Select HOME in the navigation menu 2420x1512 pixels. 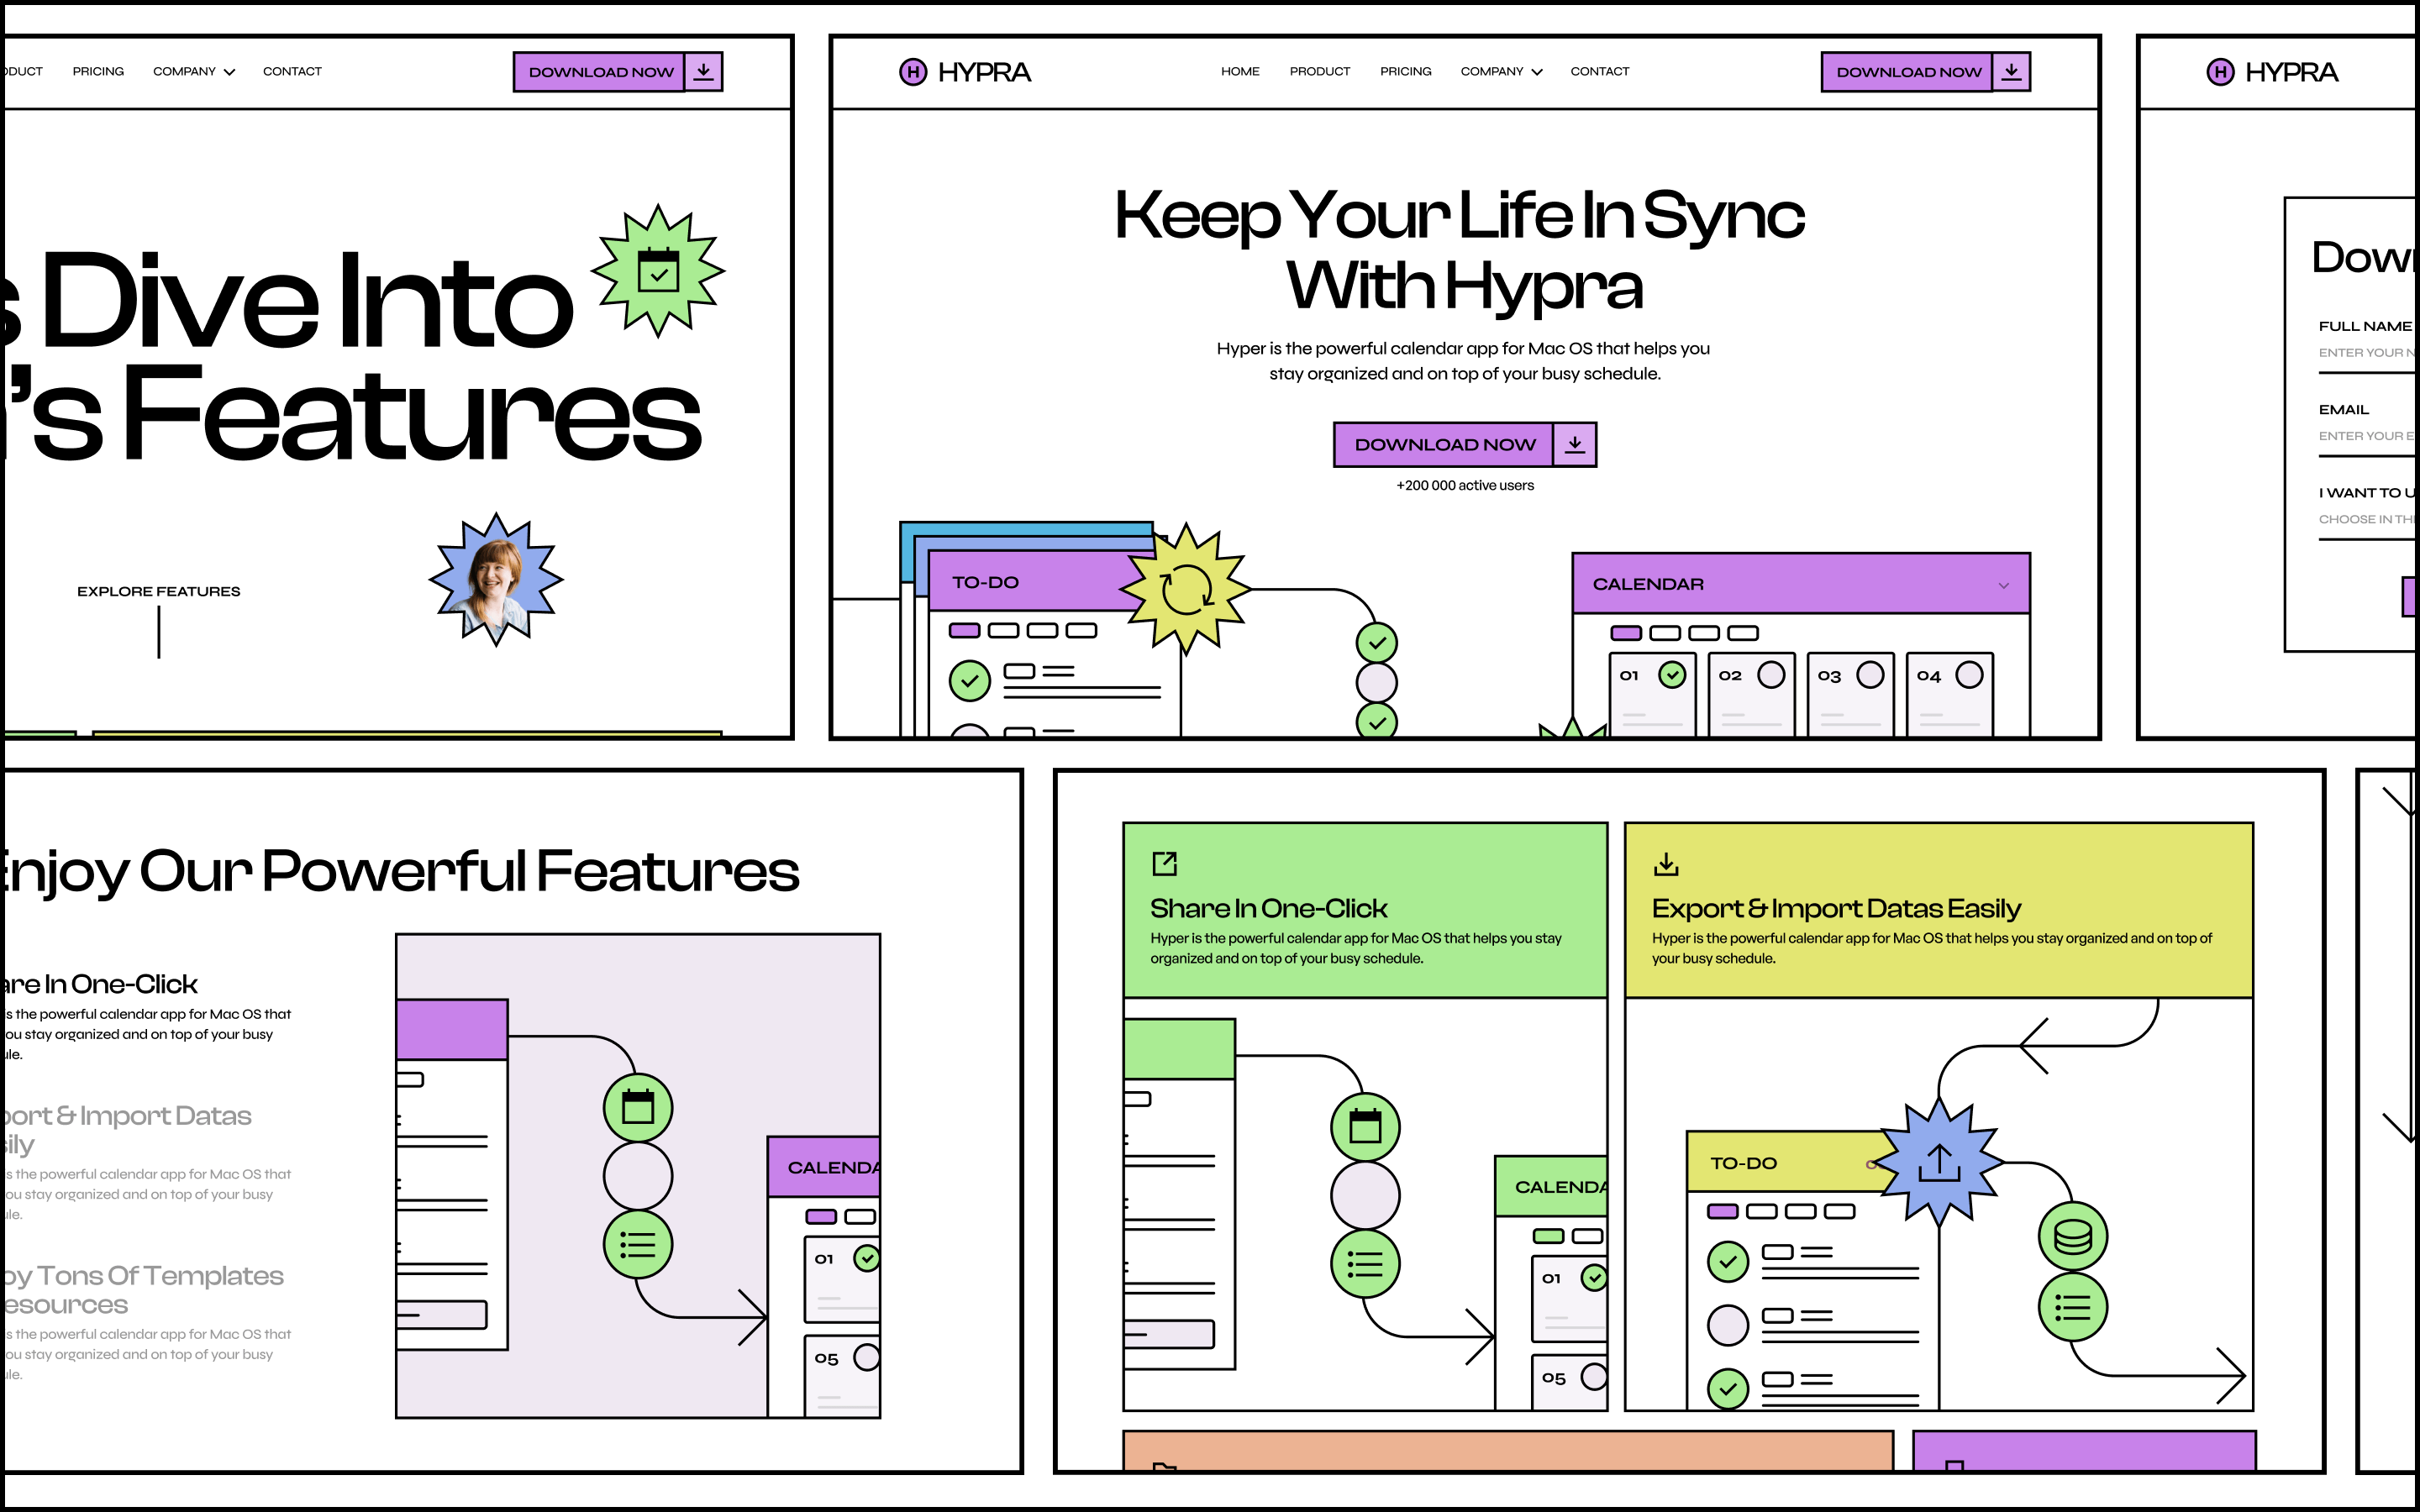pos(1240,71)
